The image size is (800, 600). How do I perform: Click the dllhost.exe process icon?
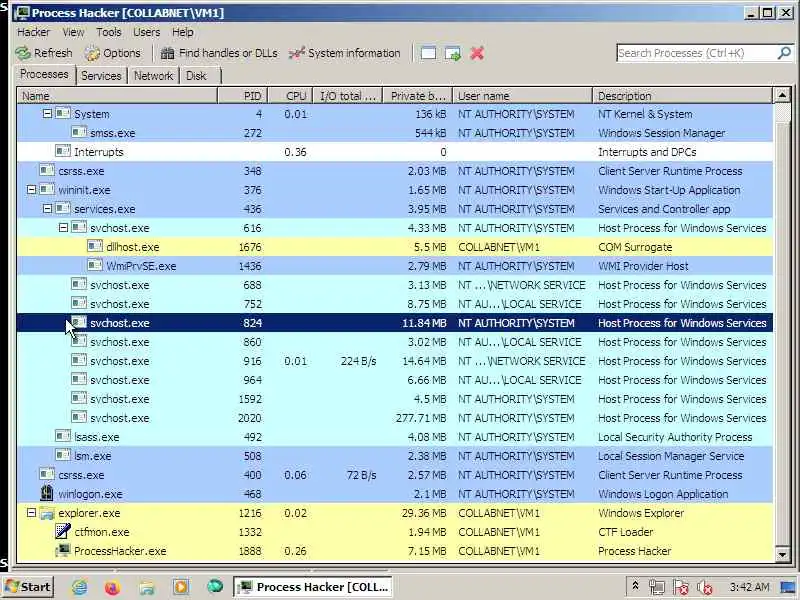click(x=95, y=246)
